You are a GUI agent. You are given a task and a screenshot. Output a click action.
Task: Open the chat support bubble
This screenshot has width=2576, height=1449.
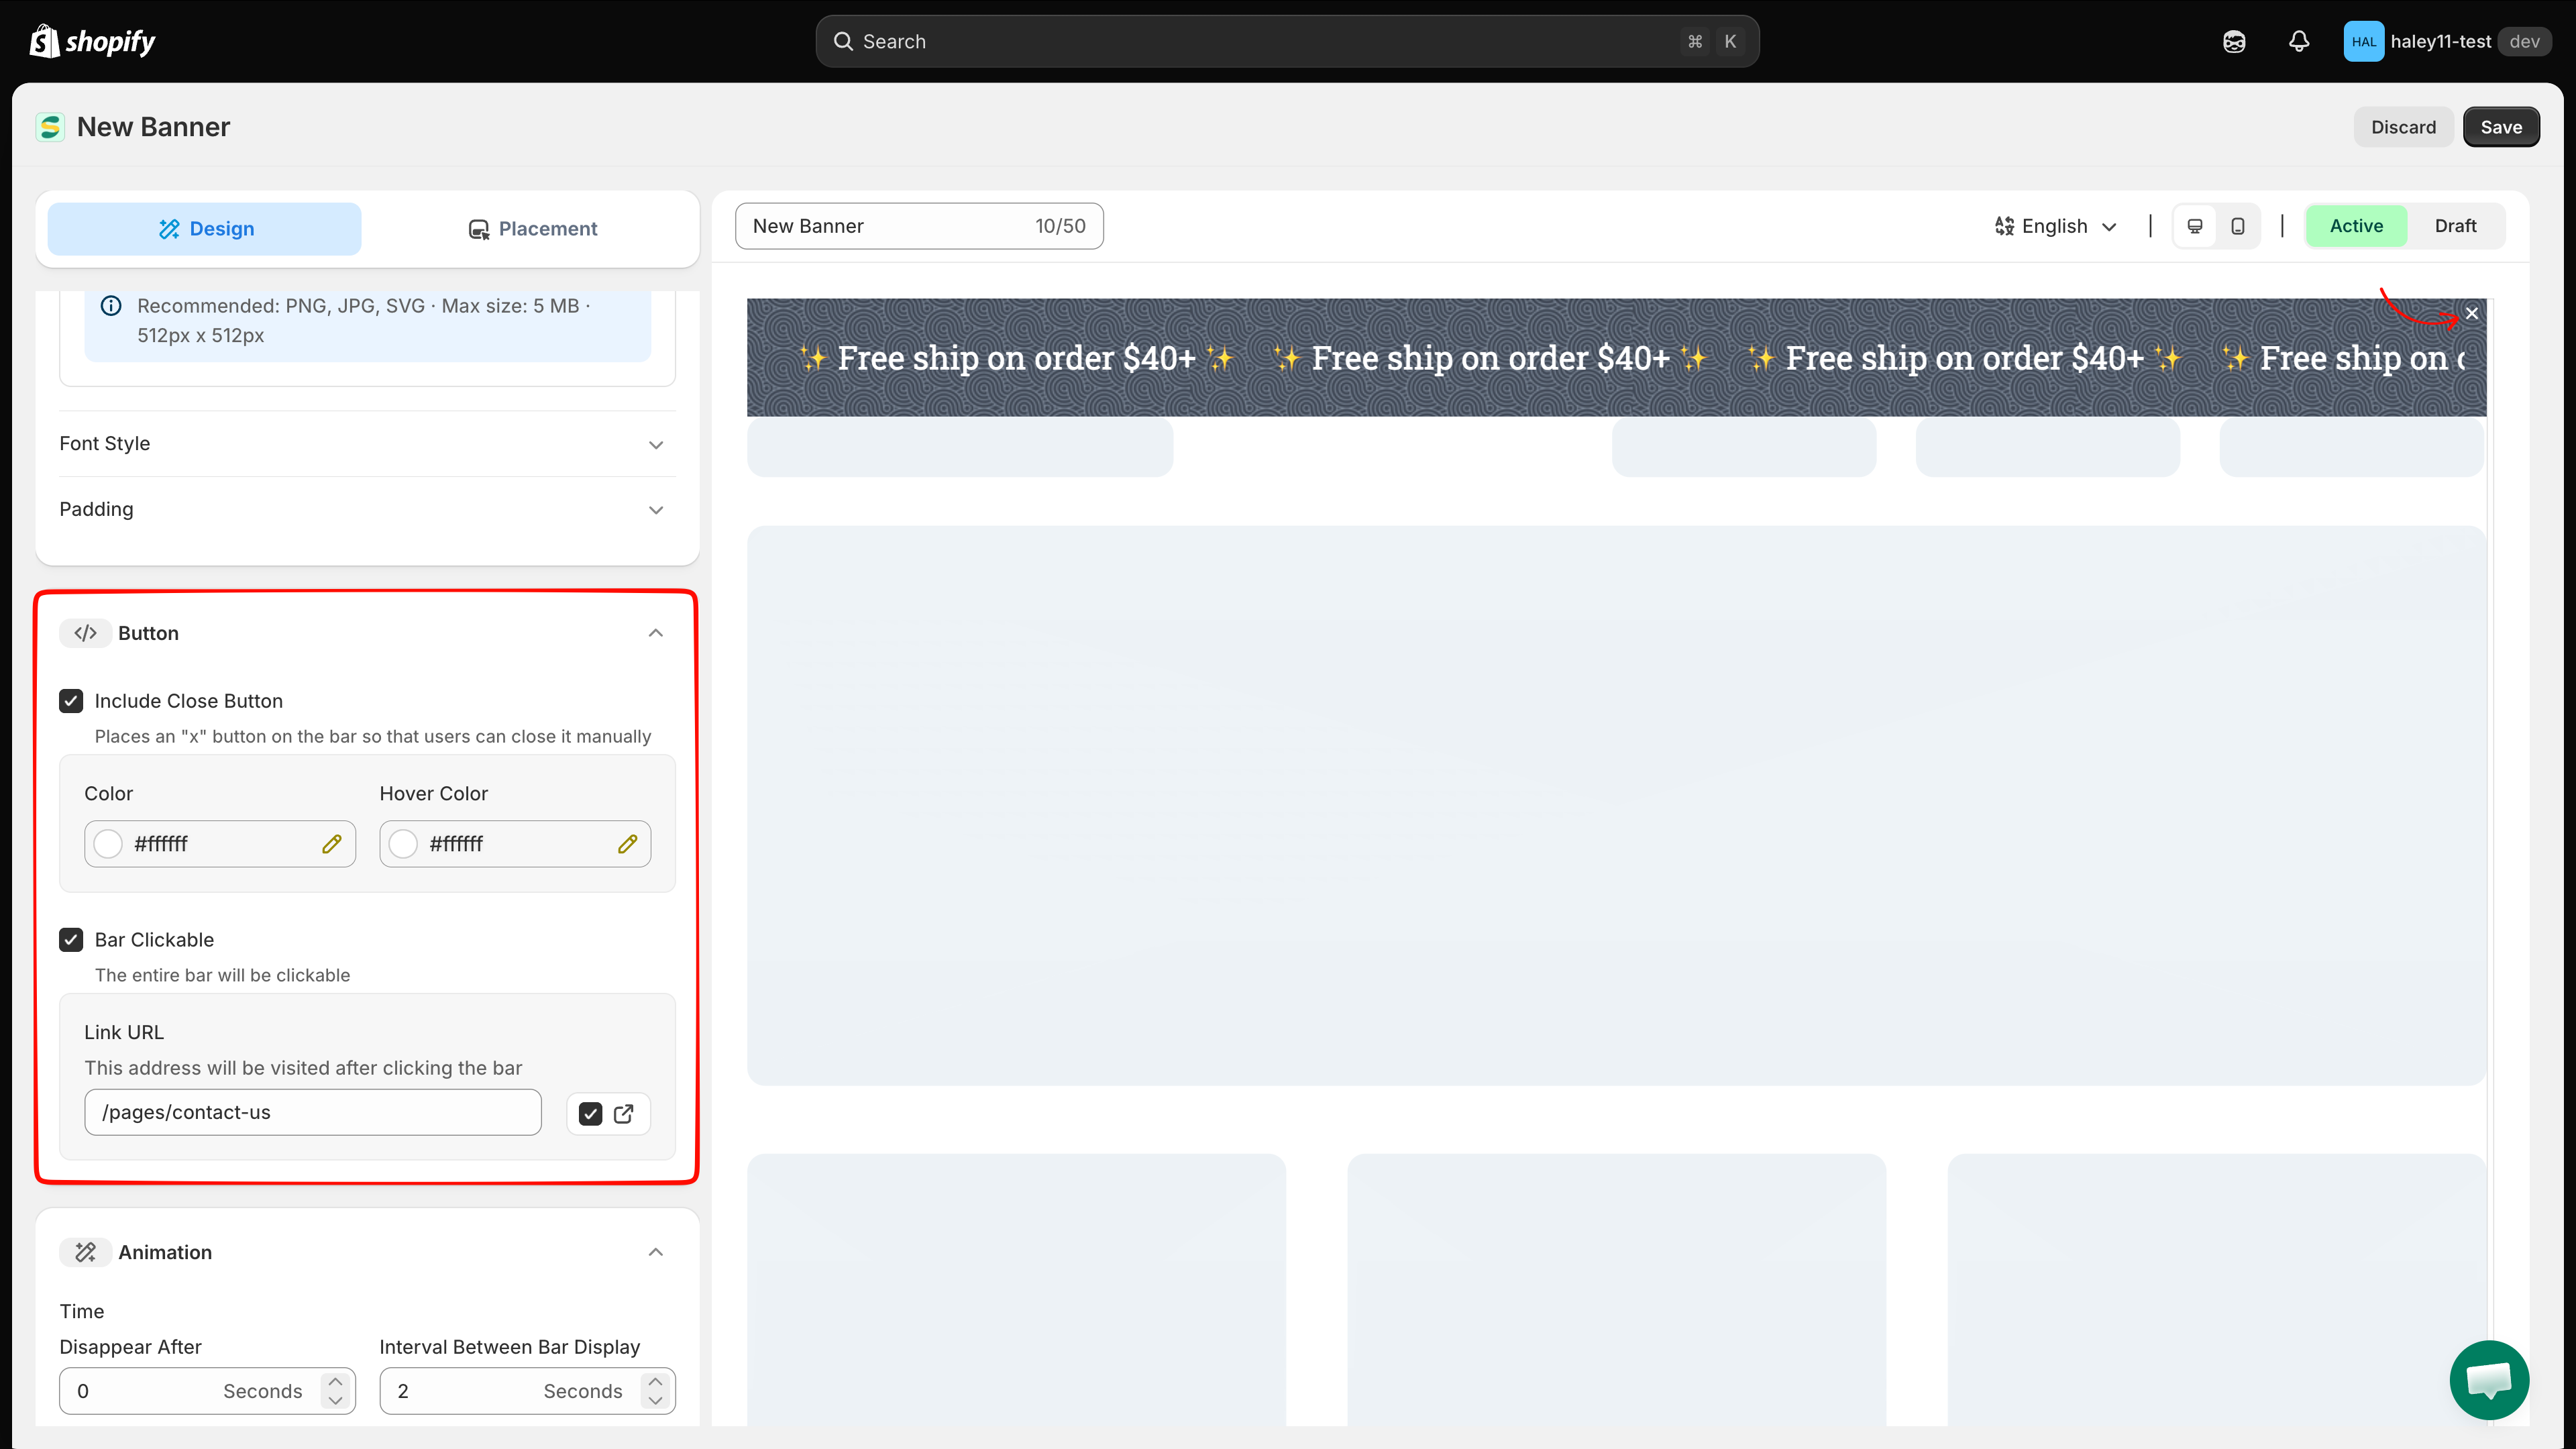(x=2489, y=1380)
